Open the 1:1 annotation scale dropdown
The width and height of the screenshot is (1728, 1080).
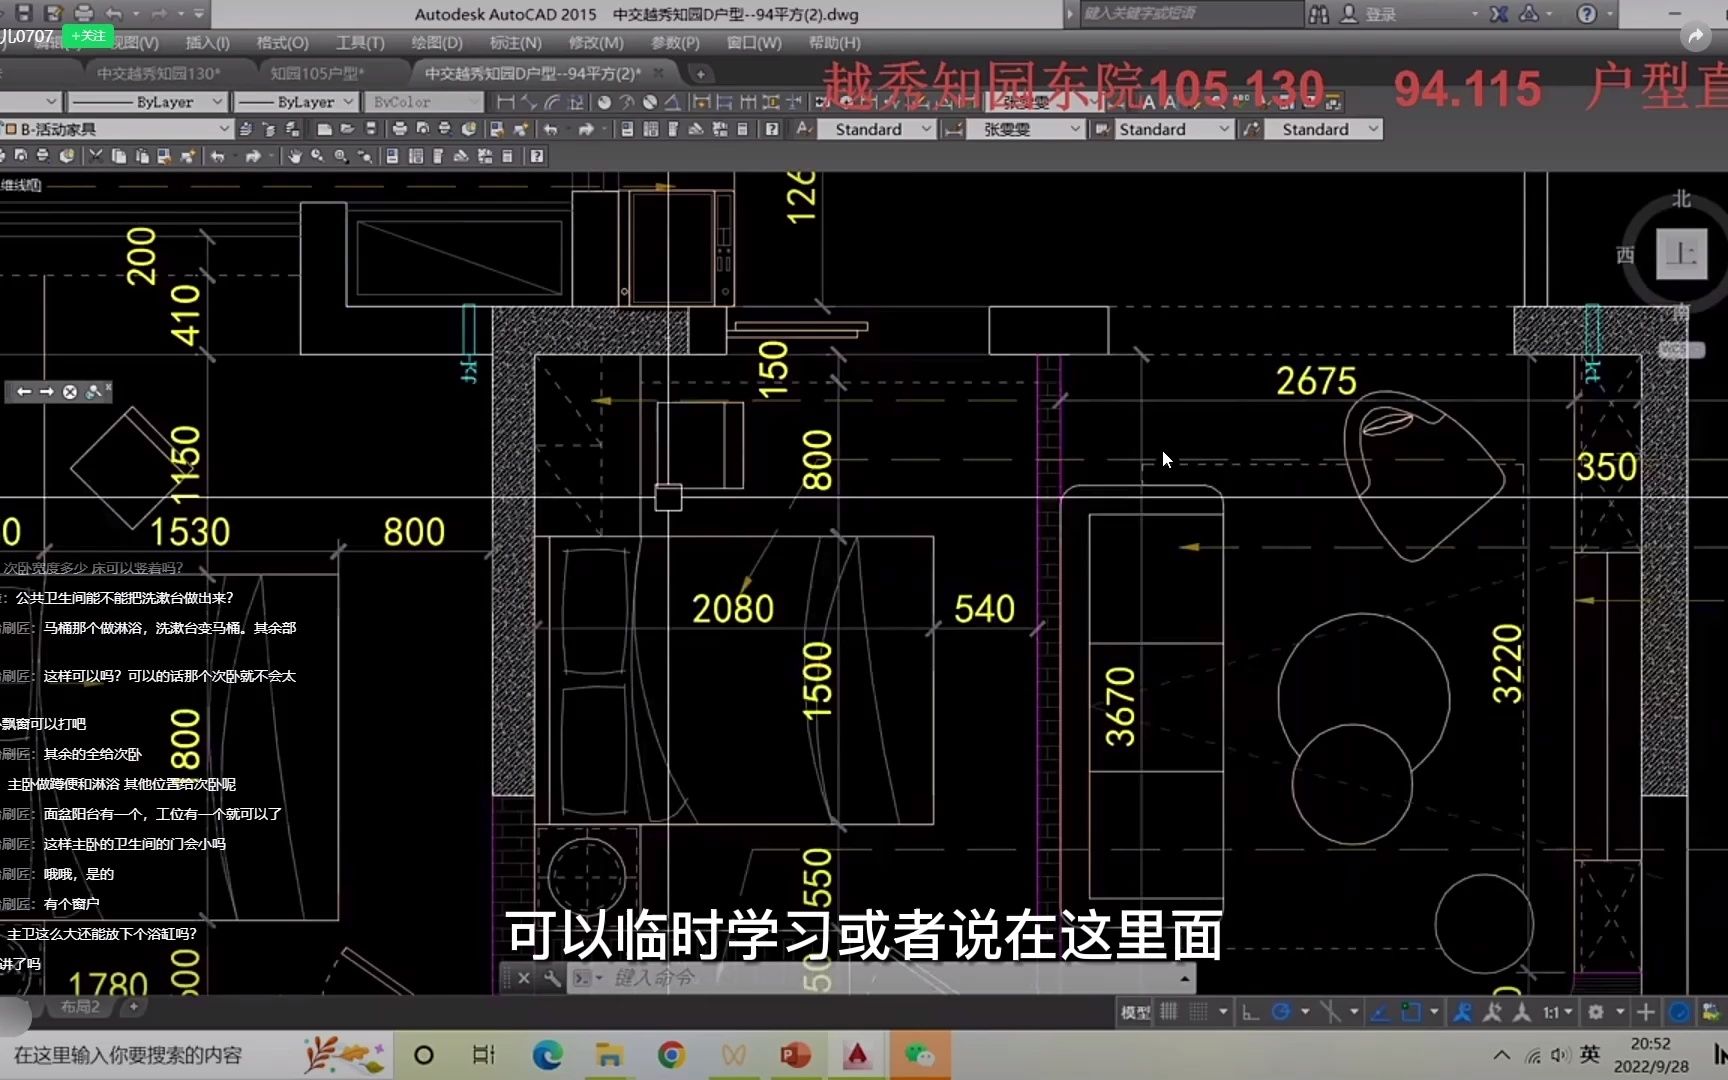[1557, 1012]
